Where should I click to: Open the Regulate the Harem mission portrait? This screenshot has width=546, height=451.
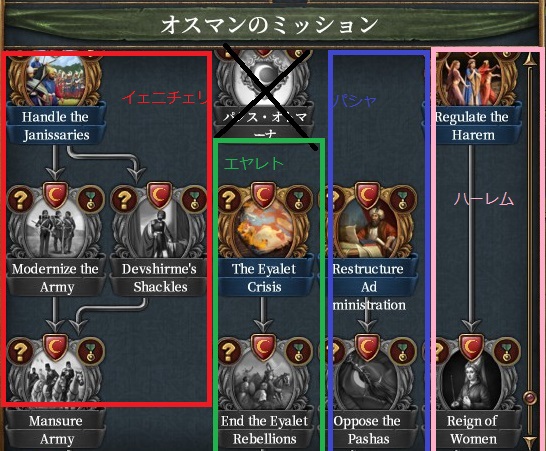pos(471,81)
